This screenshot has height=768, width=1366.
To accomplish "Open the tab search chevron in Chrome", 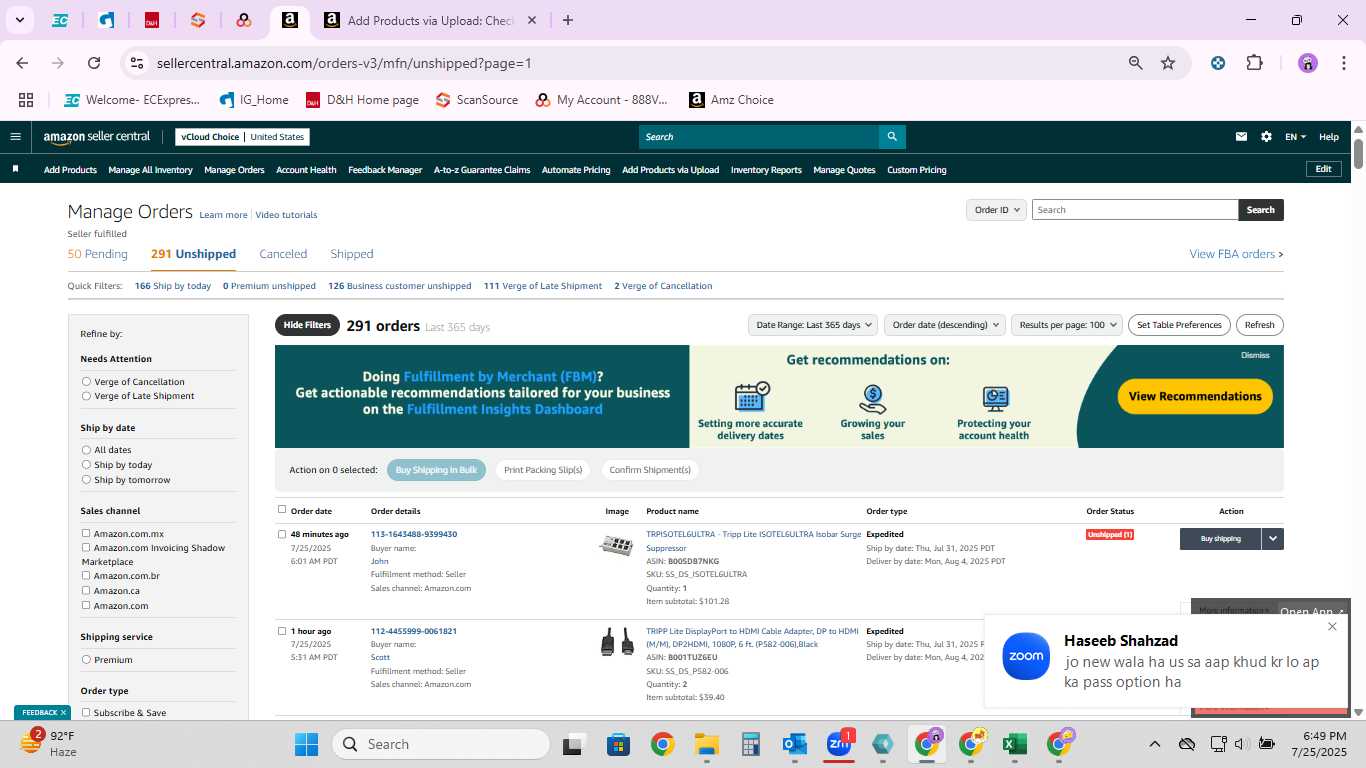I will [x=19, y=20].
